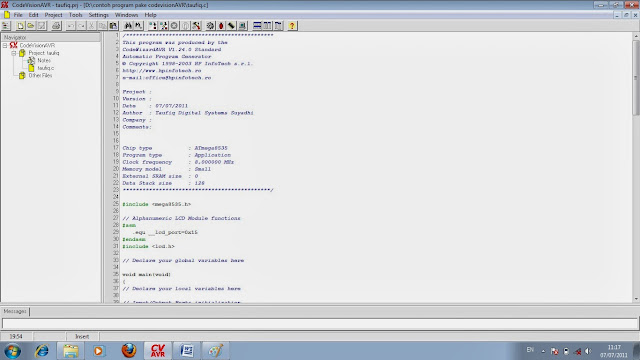Click the Insert mode status indicator
Viewport: 640px width, 360px height.
point(82,336)
